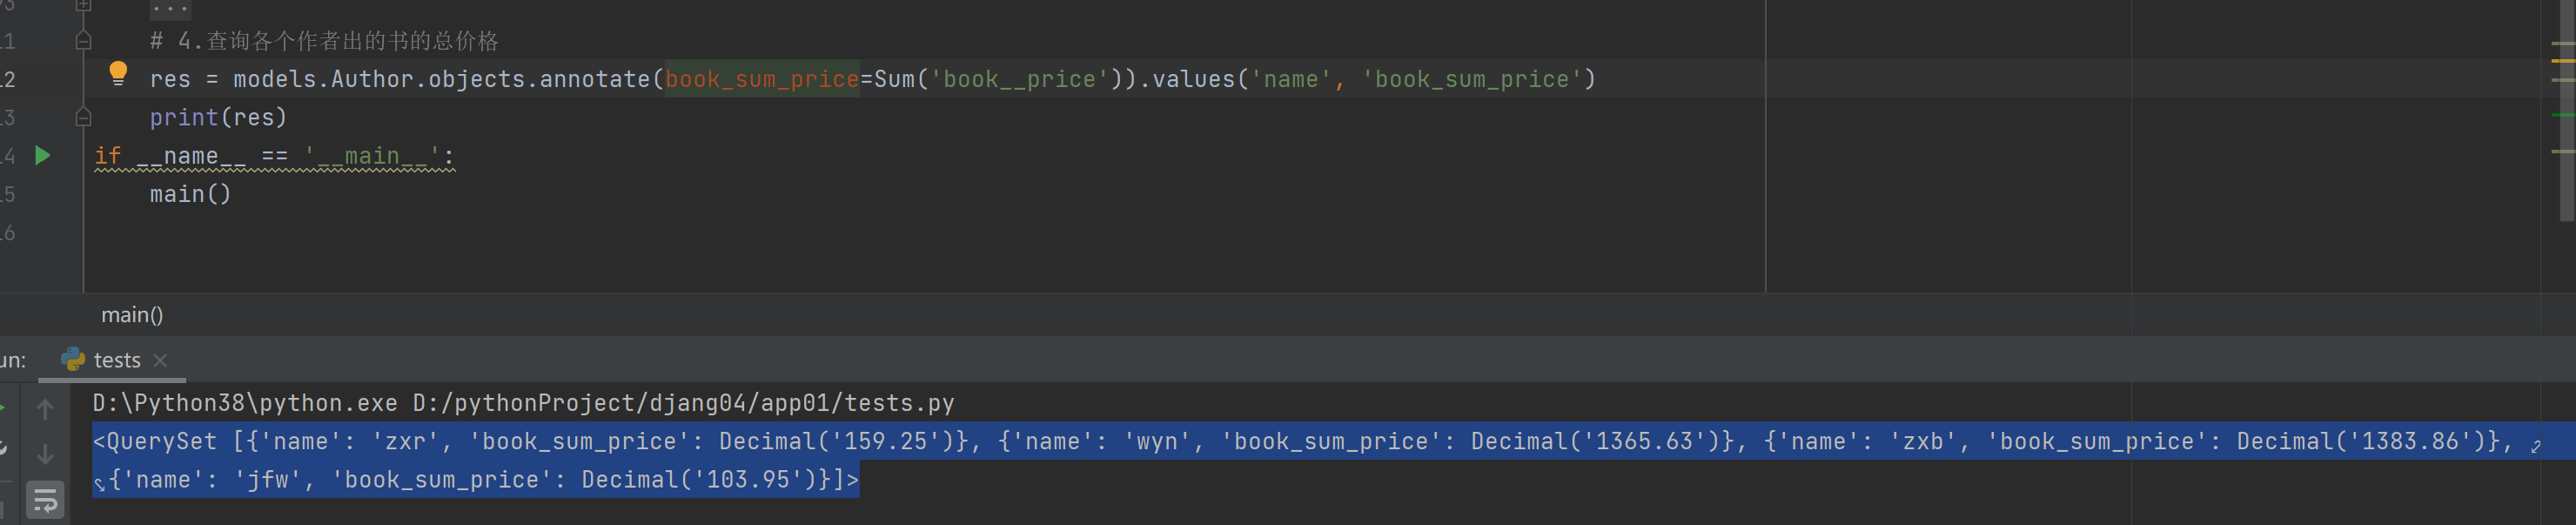Click the up arrow in the Run console

point(45,409)
